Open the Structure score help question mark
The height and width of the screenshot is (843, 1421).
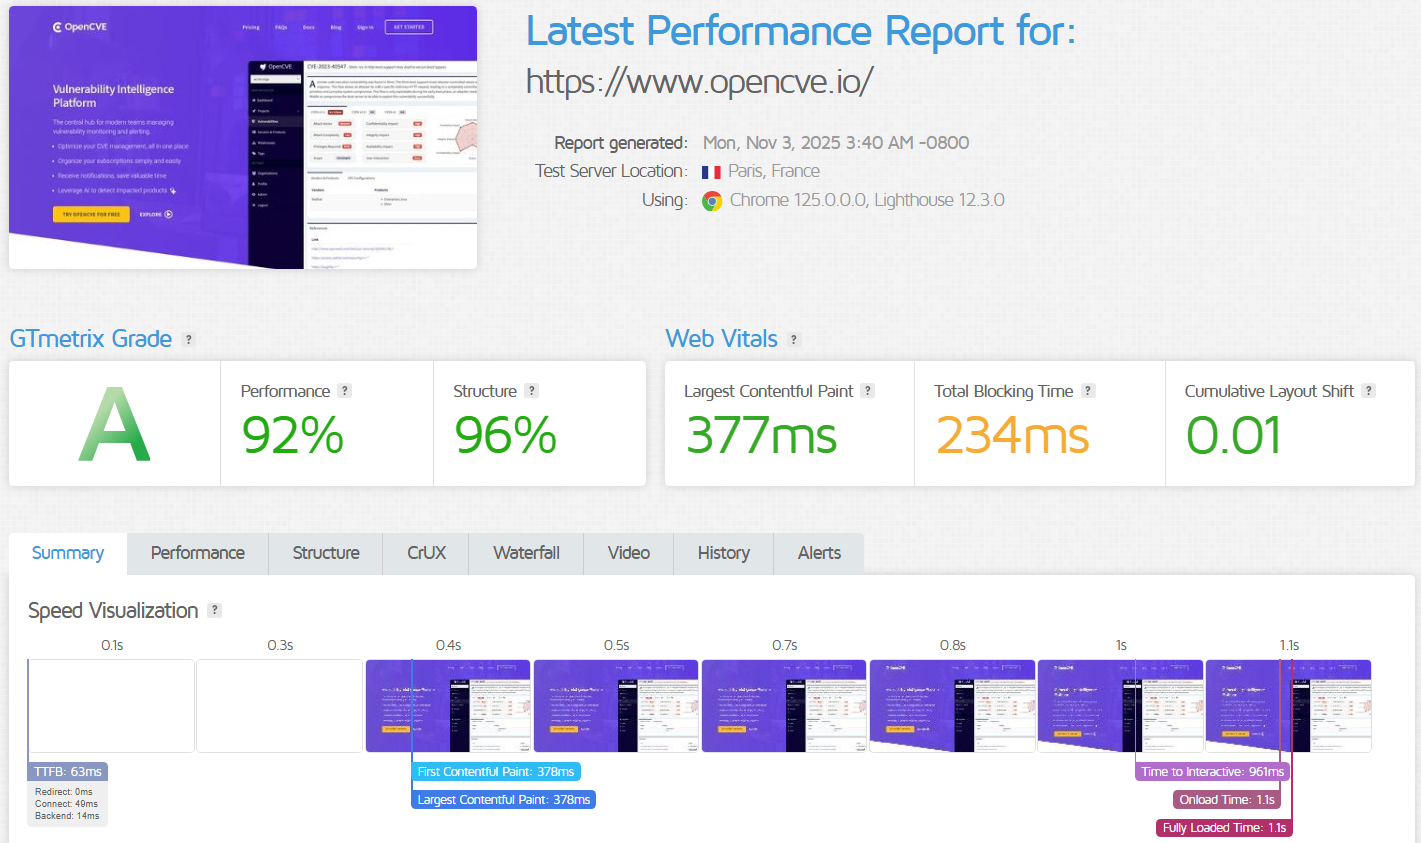(532, 391)
